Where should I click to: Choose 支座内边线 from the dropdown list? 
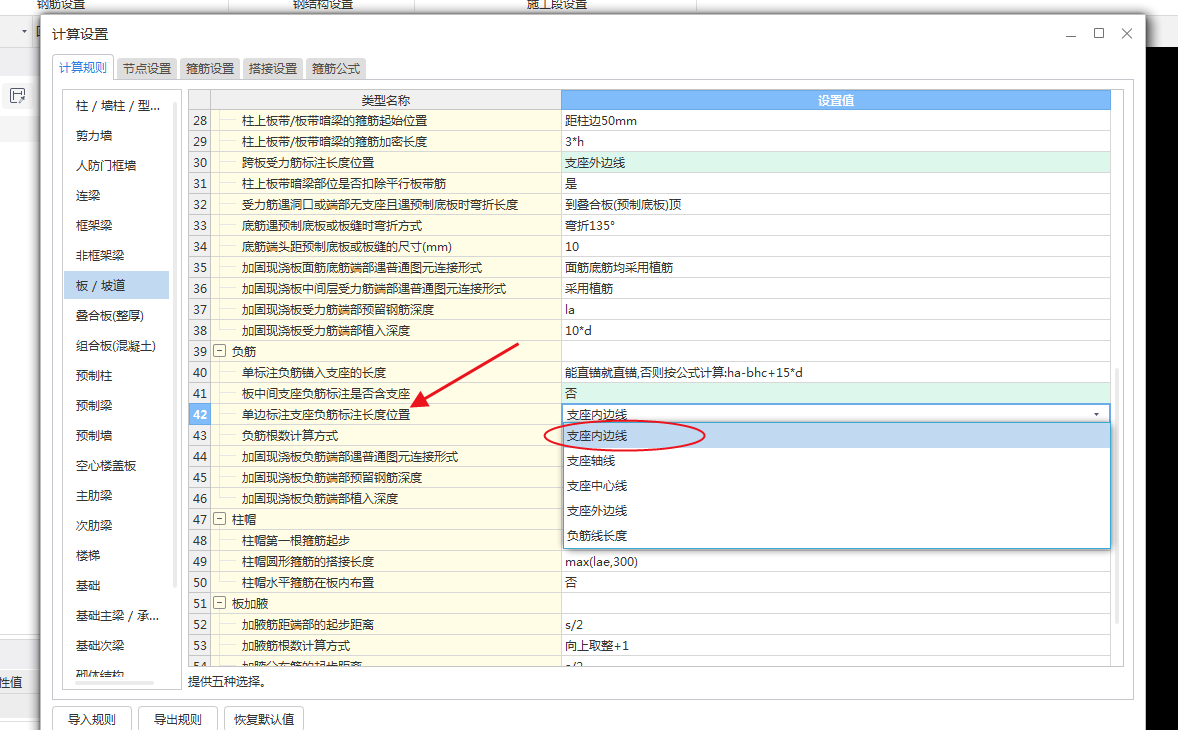pos(836,436)
